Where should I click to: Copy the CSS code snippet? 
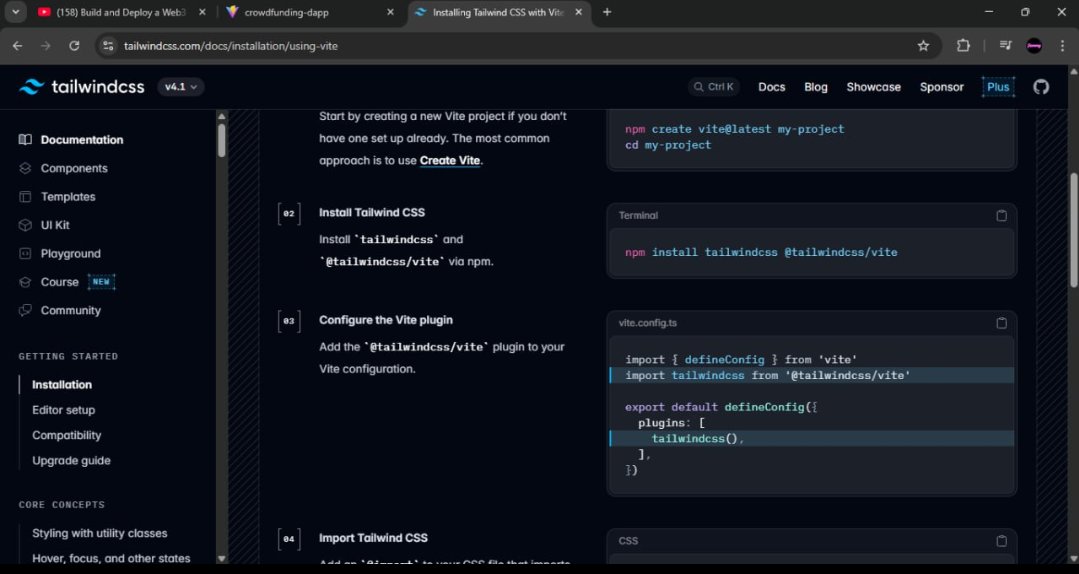click(x=1001, y=541)
